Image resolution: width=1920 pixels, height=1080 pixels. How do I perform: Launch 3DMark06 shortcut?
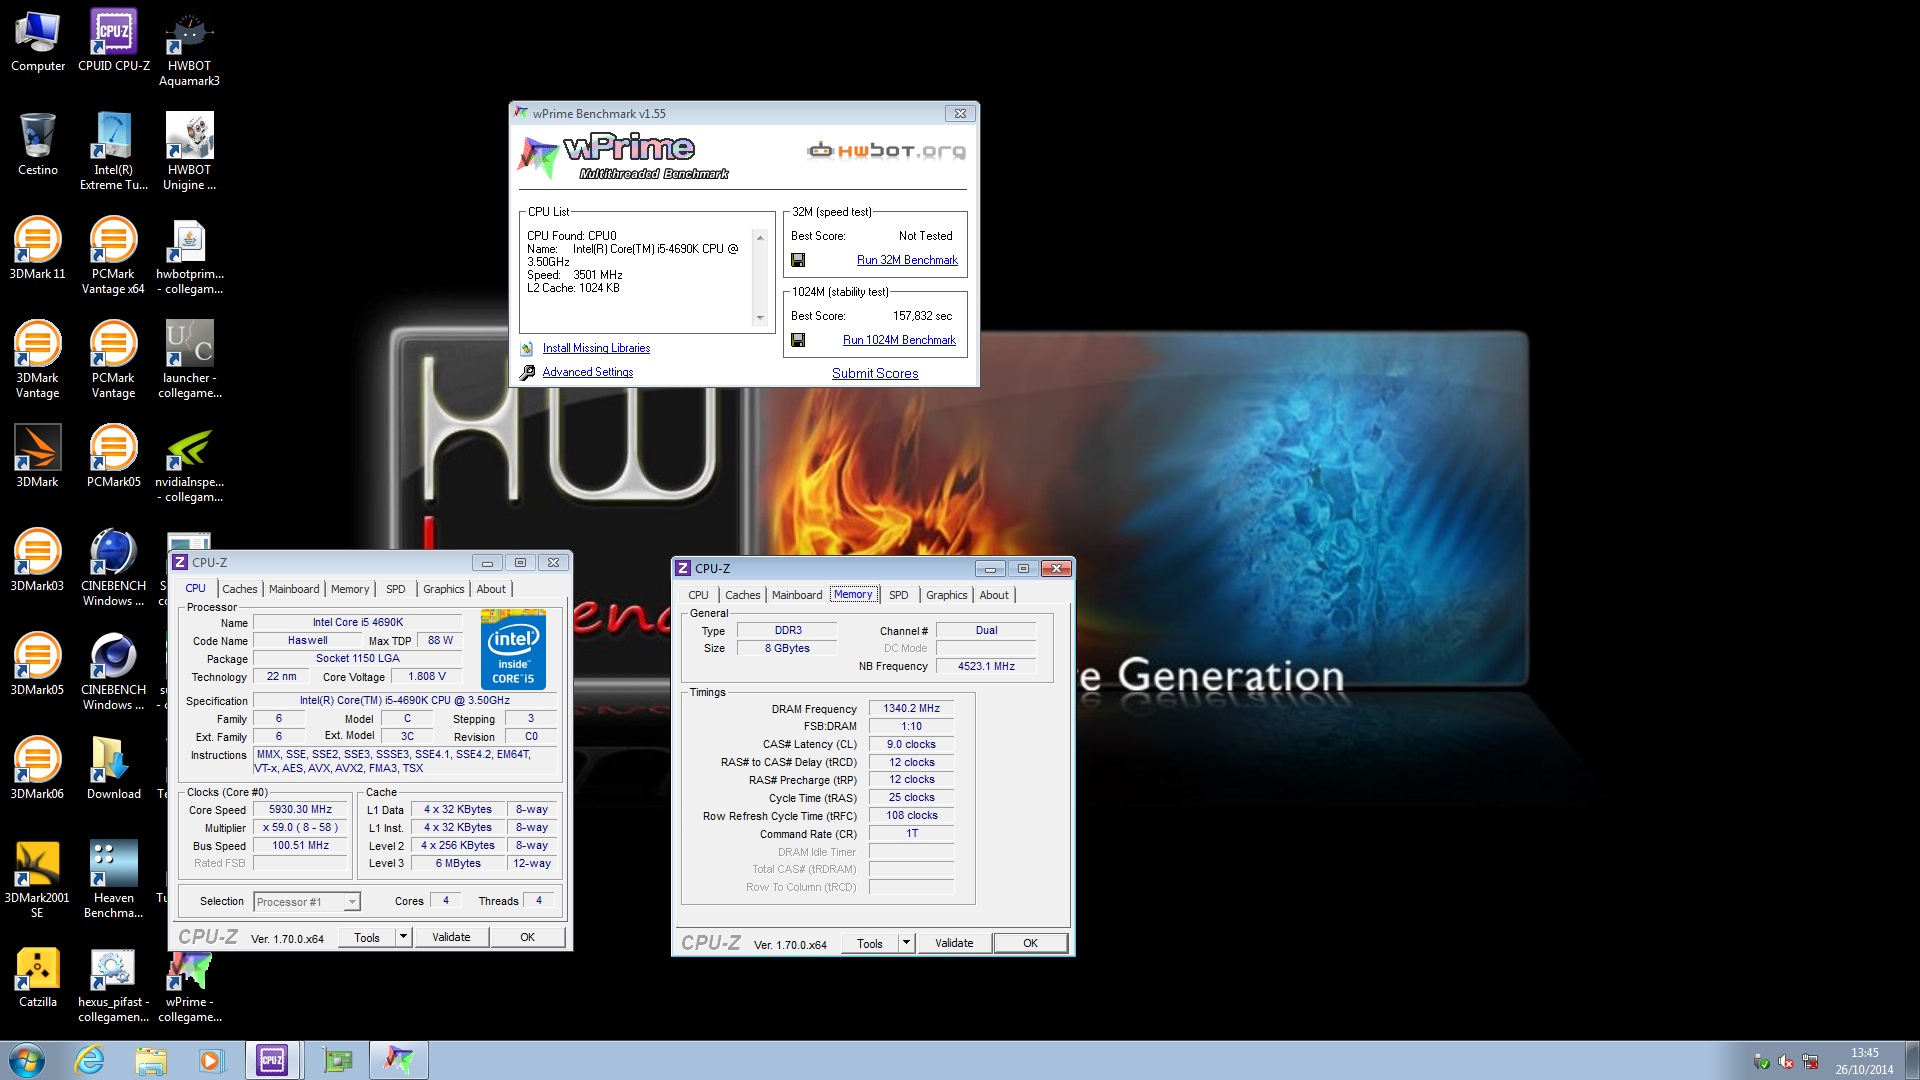point(37,769)
